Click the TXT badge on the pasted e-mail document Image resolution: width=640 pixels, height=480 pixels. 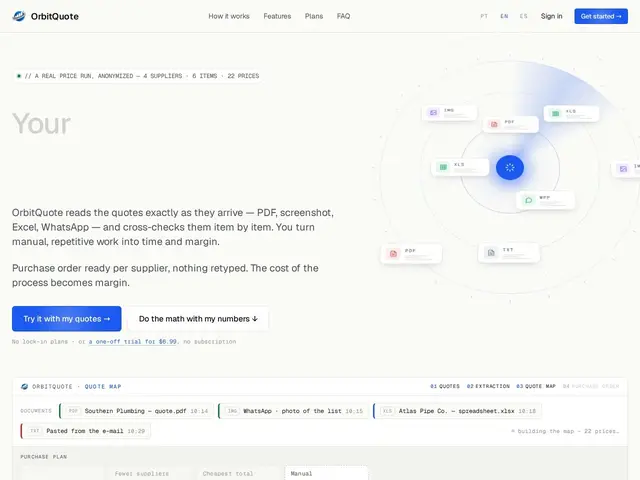(x=35, y=431)
